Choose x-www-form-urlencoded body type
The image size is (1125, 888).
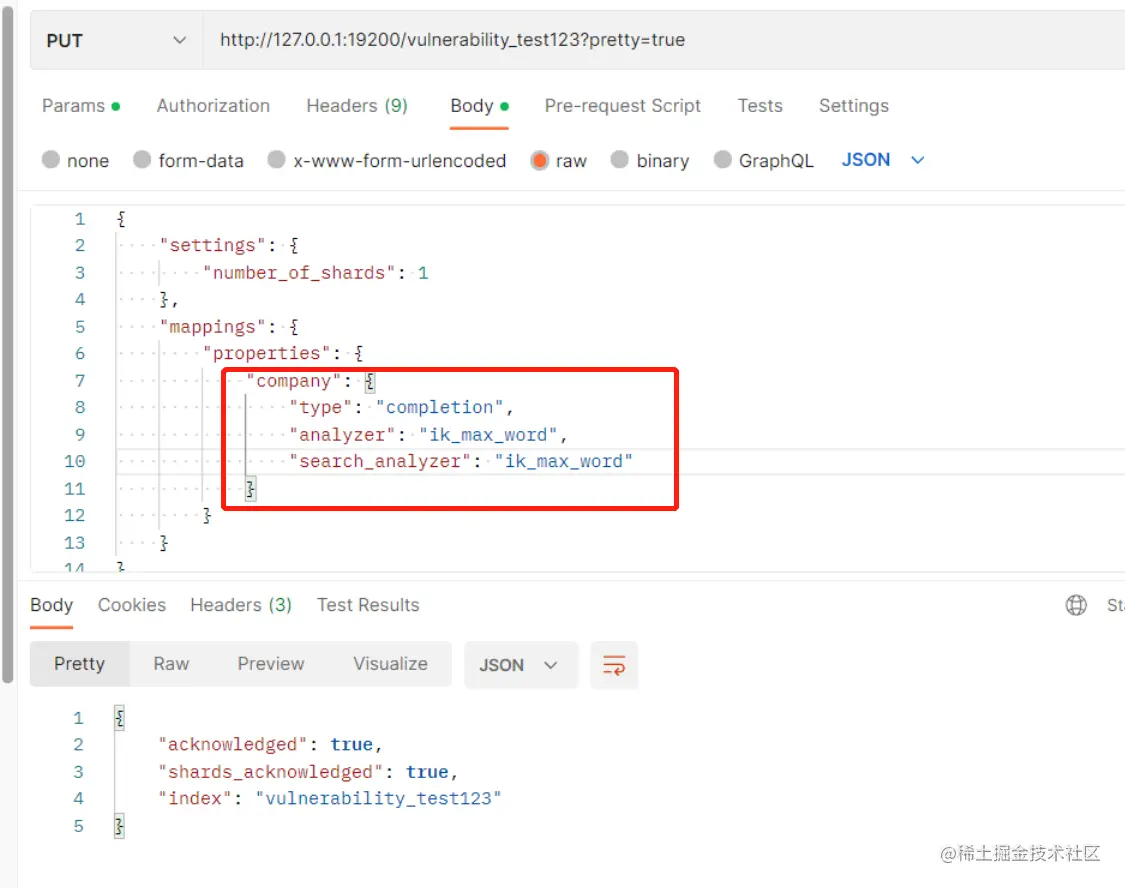pos(387,161)
